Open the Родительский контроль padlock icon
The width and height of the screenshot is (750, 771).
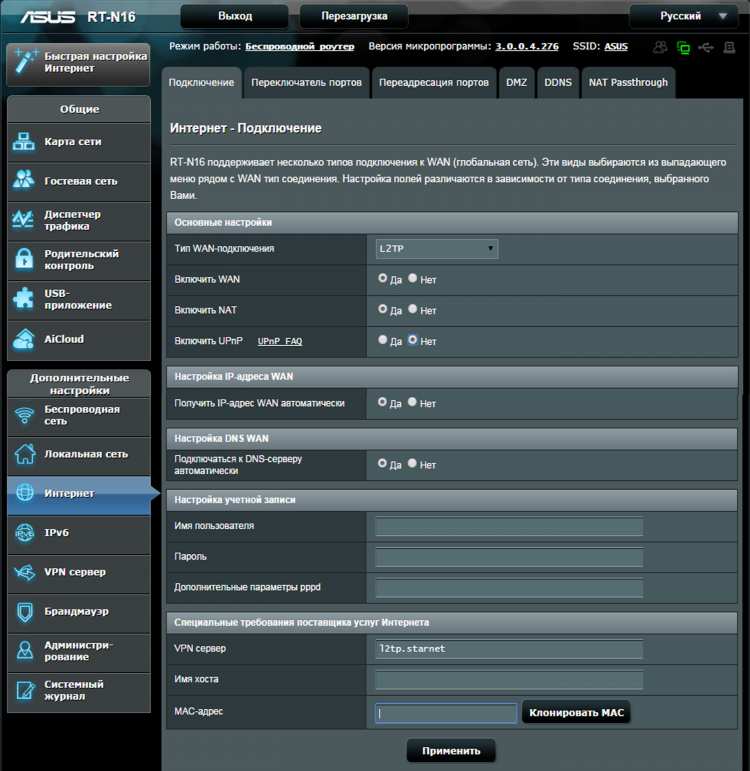[x=24, y=259]
